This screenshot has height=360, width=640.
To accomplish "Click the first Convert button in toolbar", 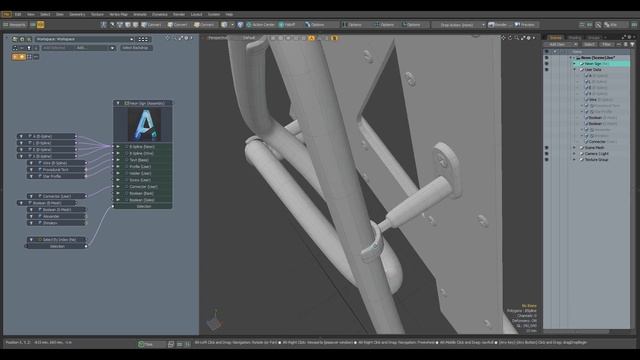I will (x=151, y=25).
